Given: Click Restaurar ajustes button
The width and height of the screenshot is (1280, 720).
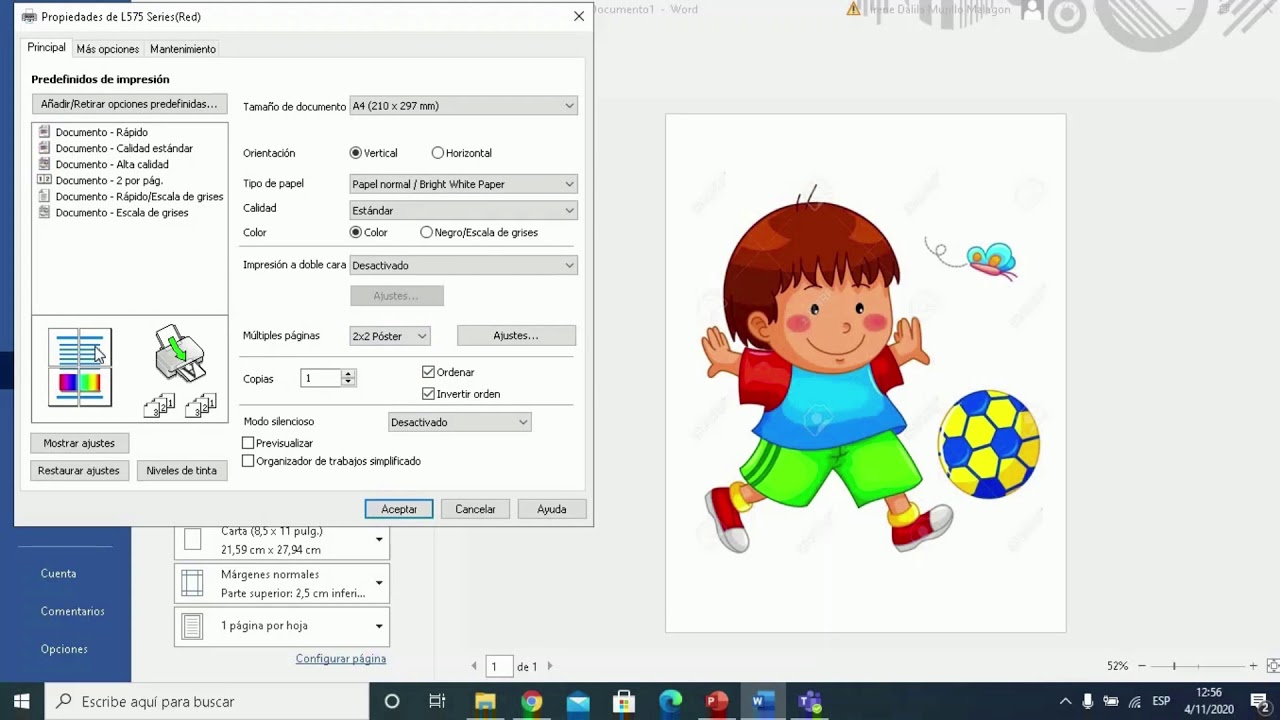Looking at the screenshot, I should 79,471.
